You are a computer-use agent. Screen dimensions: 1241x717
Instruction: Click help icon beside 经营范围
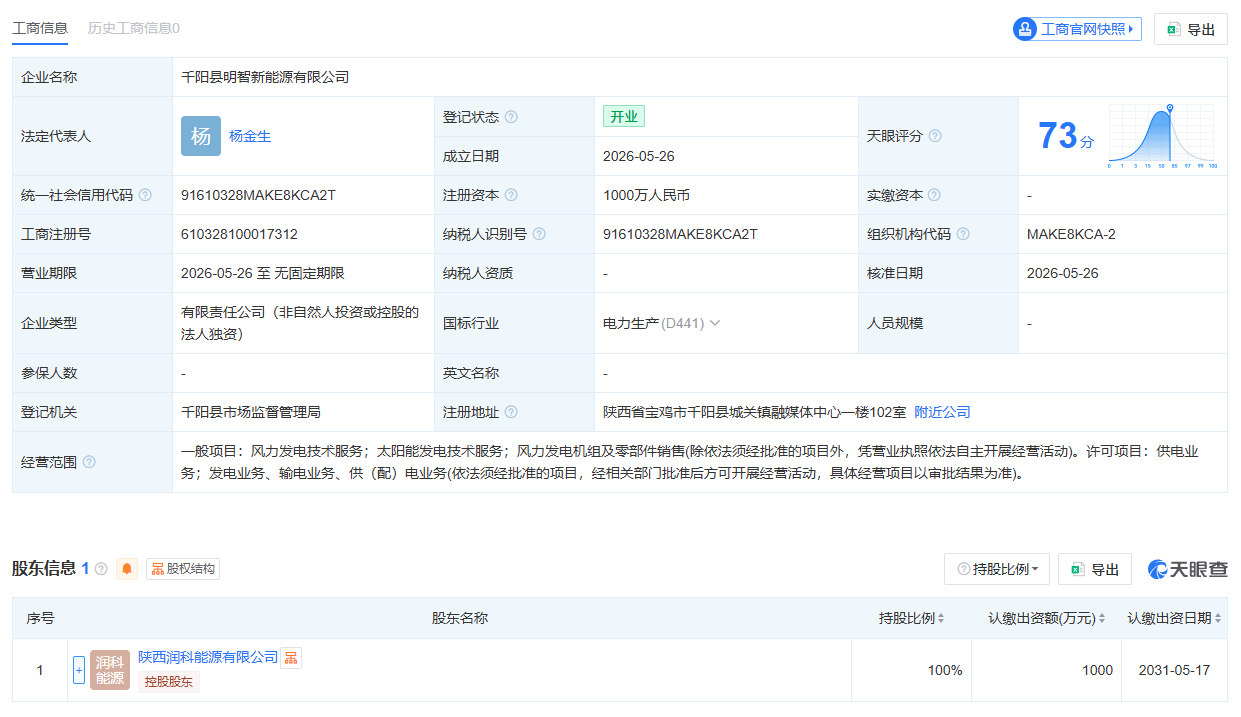pyautogui.click(x=89, y=462)
